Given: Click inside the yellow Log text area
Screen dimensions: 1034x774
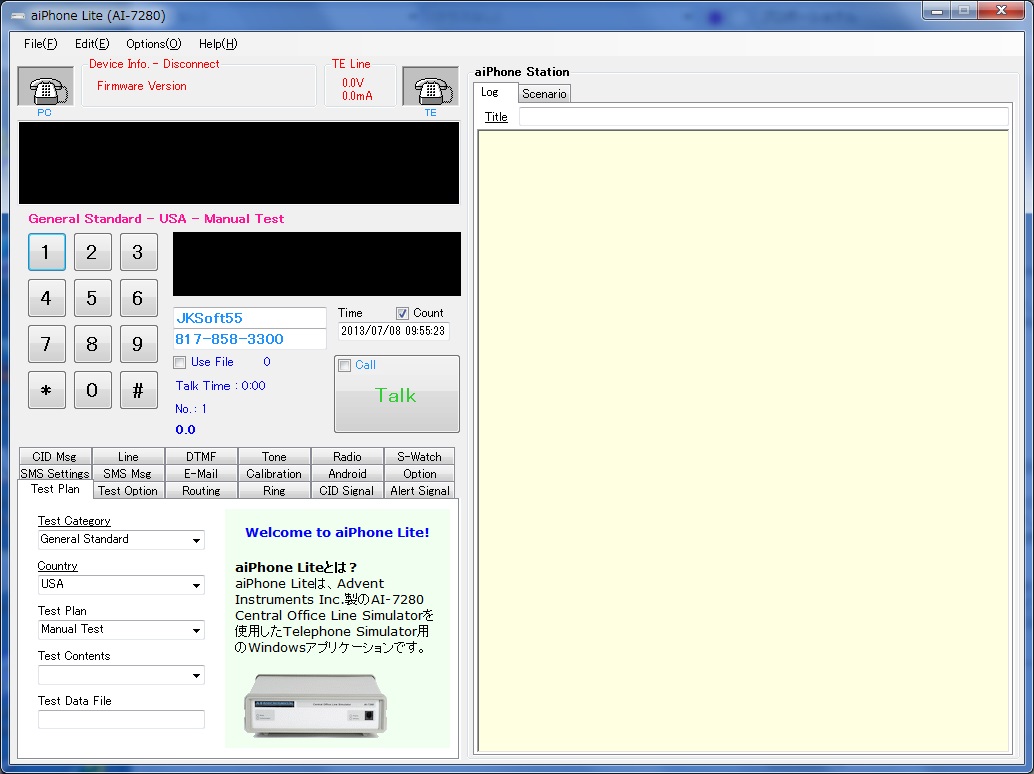Looking at the screenshot, I should coord(743,441).
